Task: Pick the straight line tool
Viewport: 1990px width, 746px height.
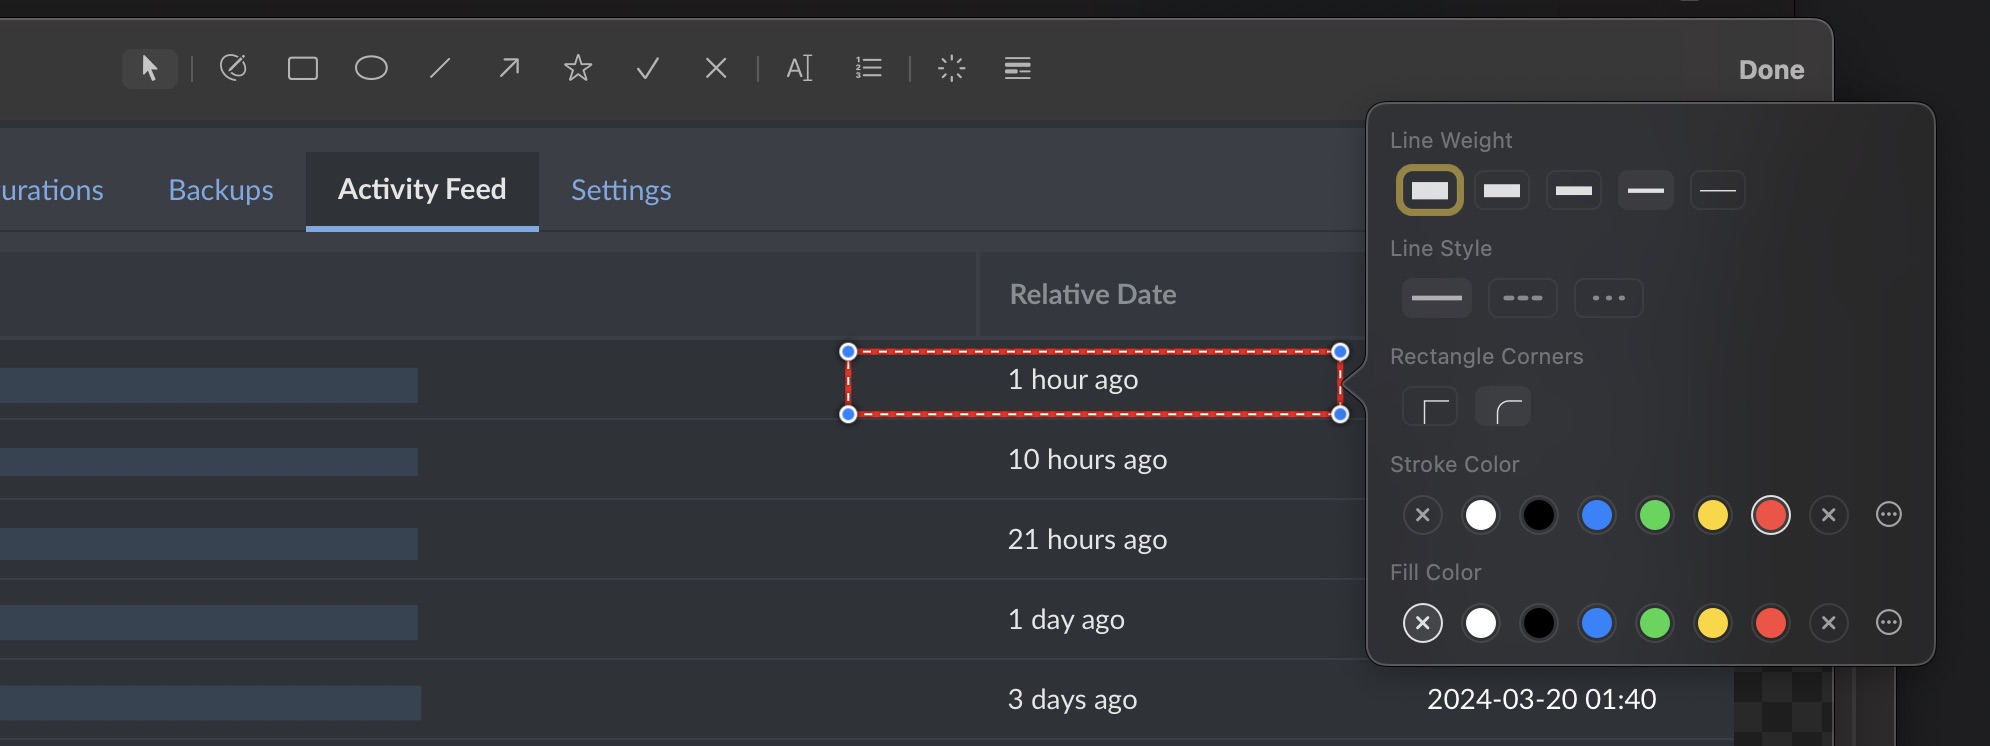Action: 440,68
